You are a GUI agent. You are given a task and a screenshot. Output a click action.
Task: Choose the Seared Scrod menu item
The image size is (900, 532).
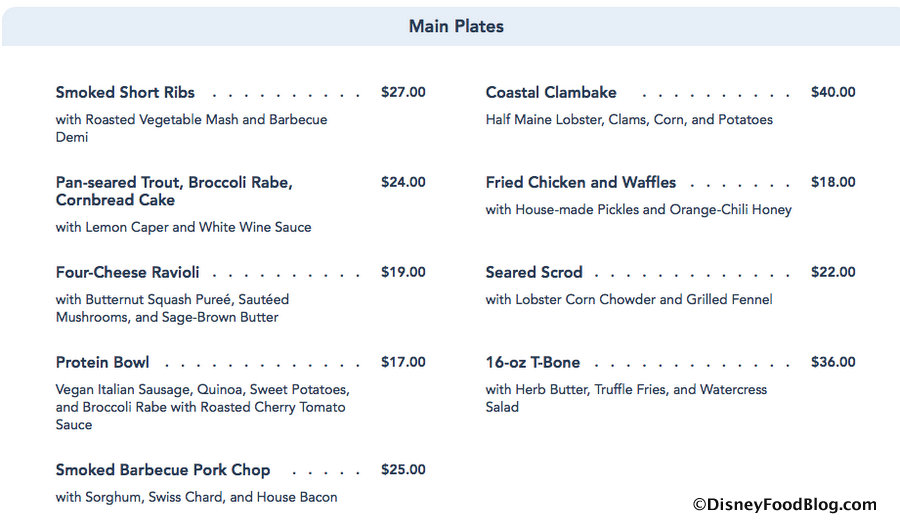534,272
